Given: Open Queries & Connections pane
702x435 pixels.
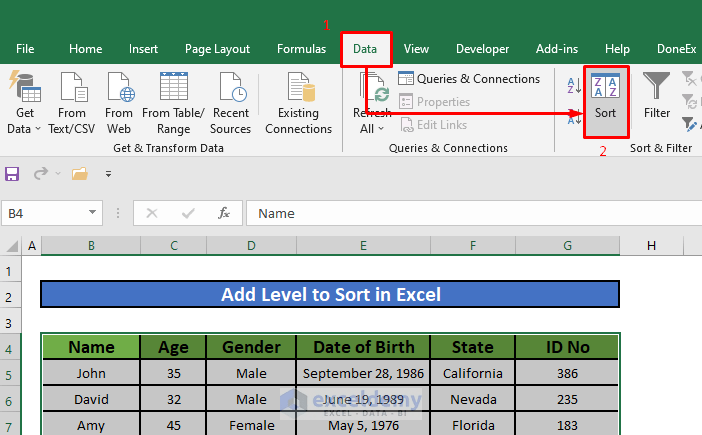Looking at the screenshot, I should 469,79.
